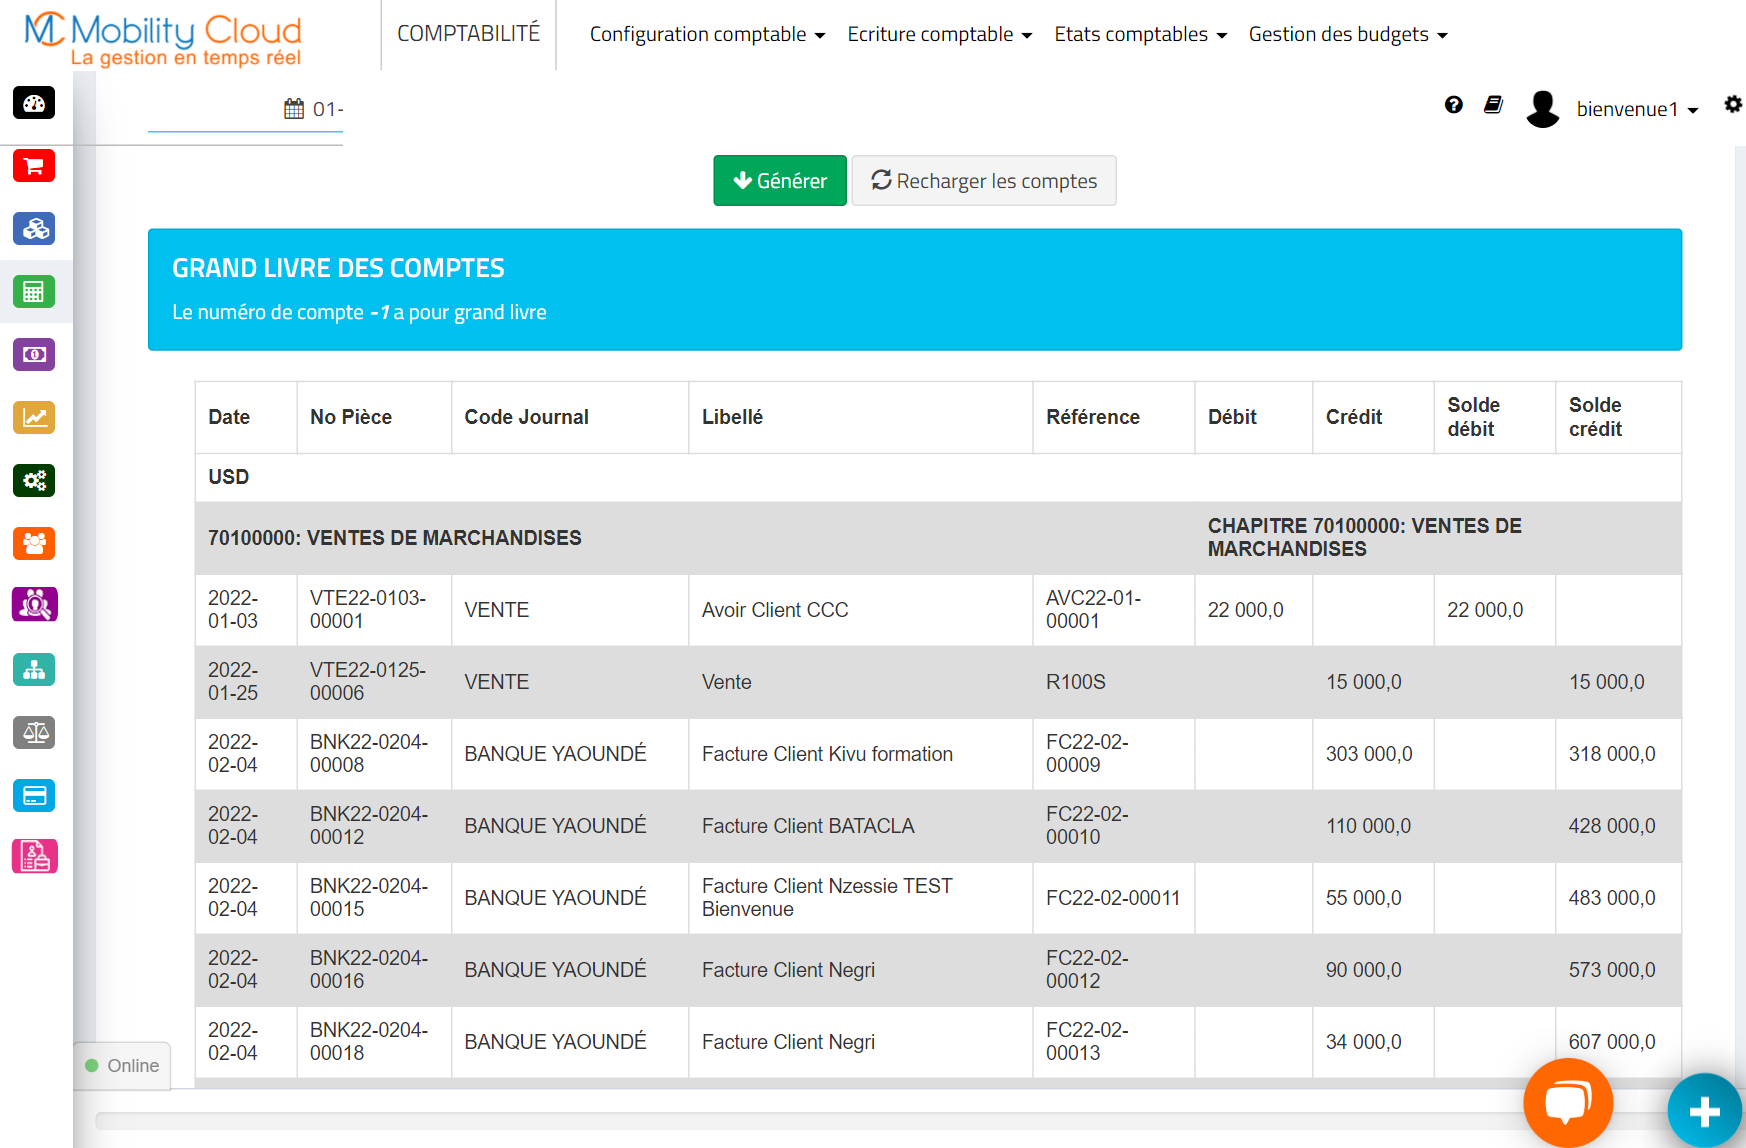Open the documentation book icon
The width and height of the screenshot is (1746, 1148).
pos(1493,105)
